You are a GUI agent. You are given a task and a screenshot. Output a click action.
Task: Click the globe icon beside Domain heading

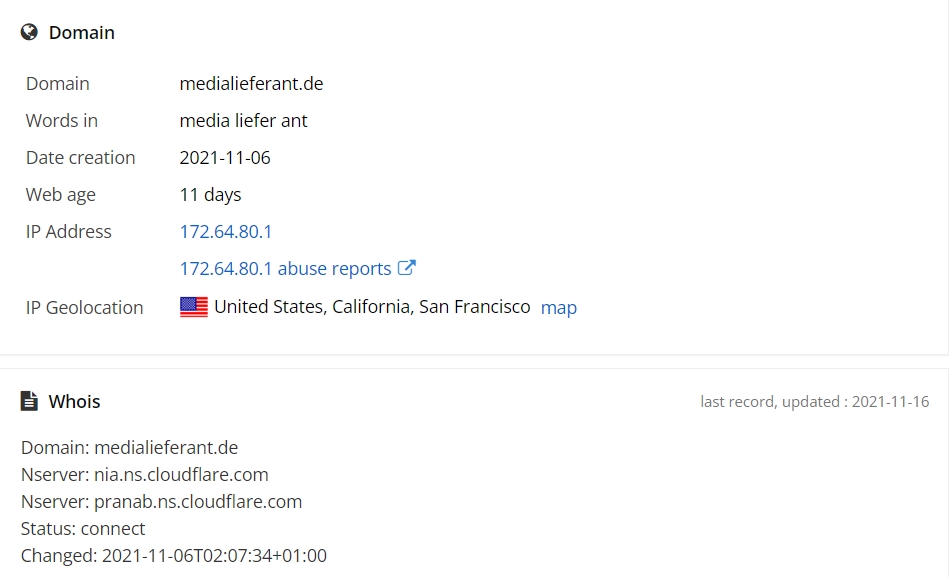[x=29, y=32]
